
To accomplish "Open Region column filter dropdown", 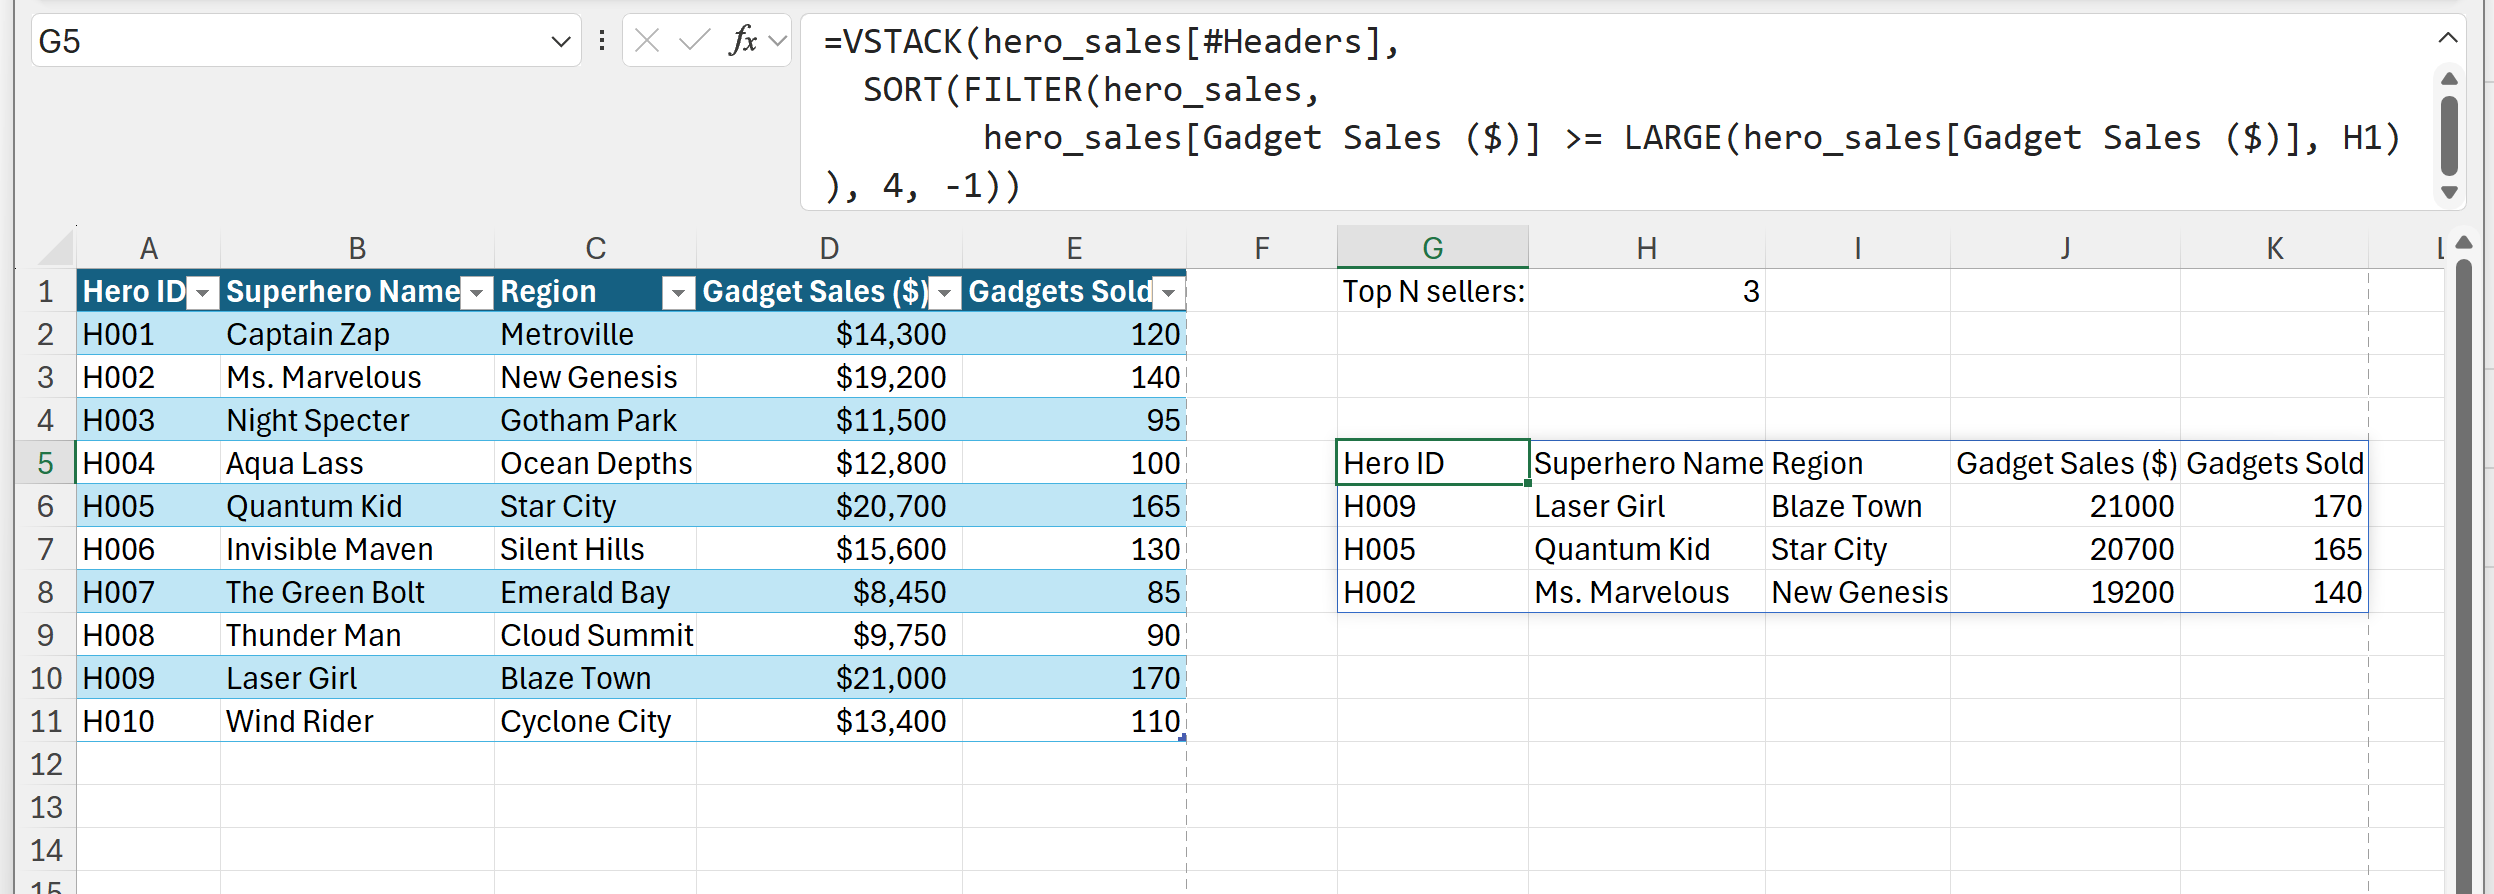I will click(679, 293).
